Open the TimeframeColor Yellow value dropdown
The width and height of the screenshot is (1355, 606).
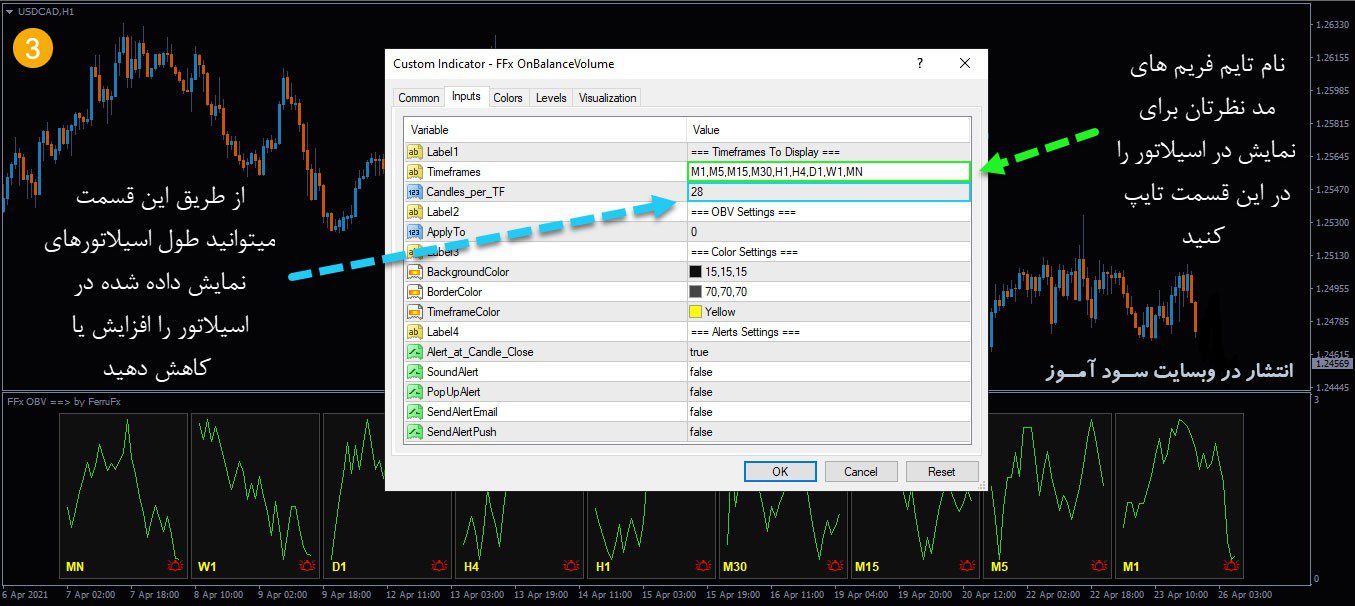coord(828,312)
